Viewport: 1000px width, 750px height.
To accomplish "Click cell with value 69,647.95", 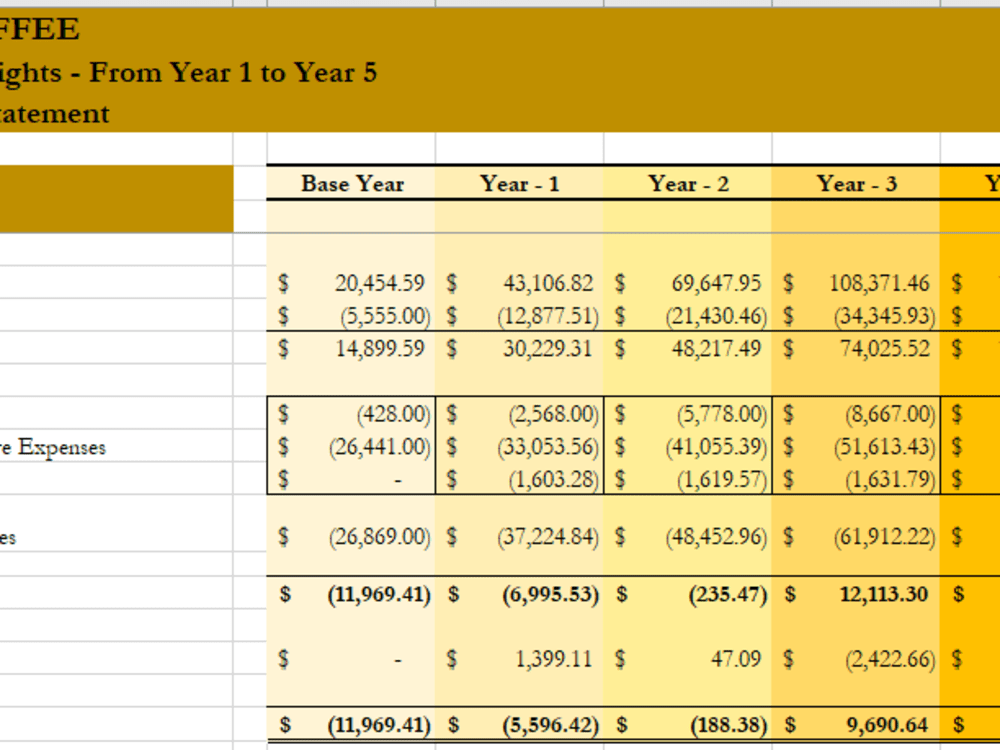I will click(688, 283).
